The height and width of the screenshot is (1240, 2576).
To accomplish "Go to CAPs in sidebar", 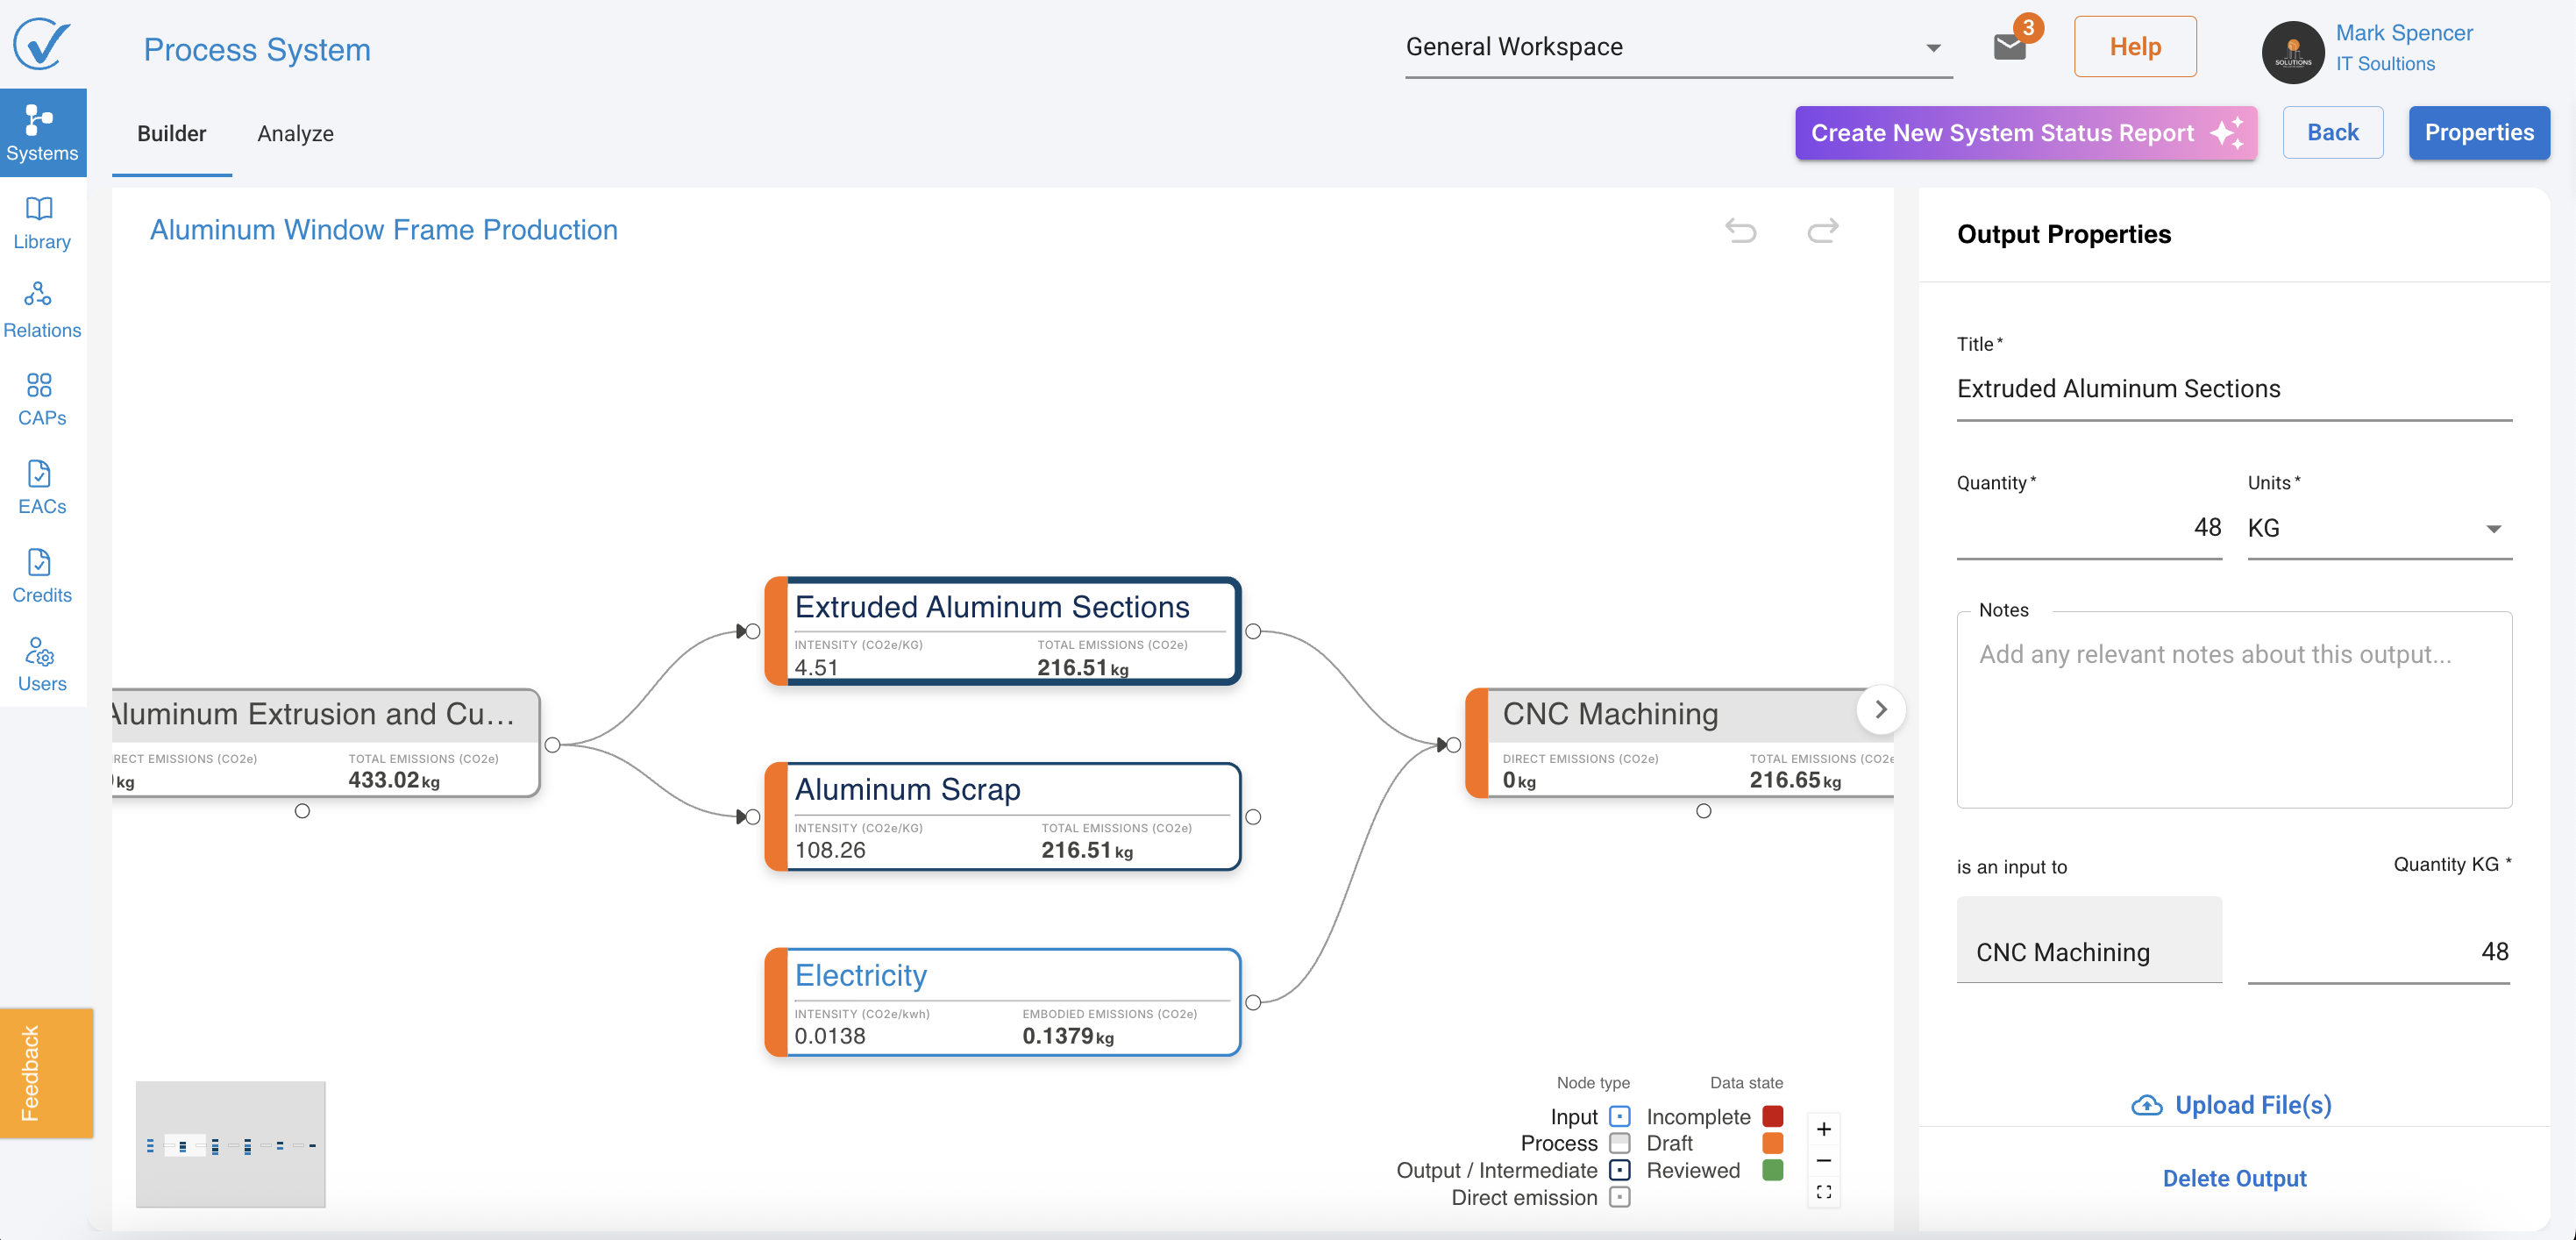I will 41,398.
